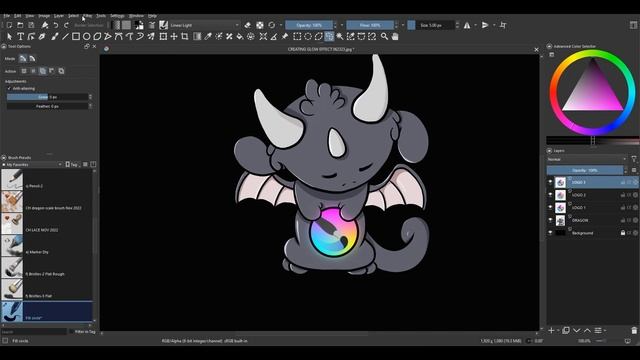
Task: Expand vertical mirror options arrow
Action: point(494,25)
